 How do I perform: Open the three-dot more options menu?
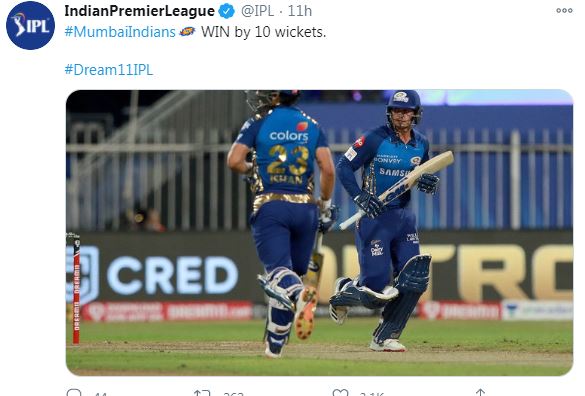(564, 11)
